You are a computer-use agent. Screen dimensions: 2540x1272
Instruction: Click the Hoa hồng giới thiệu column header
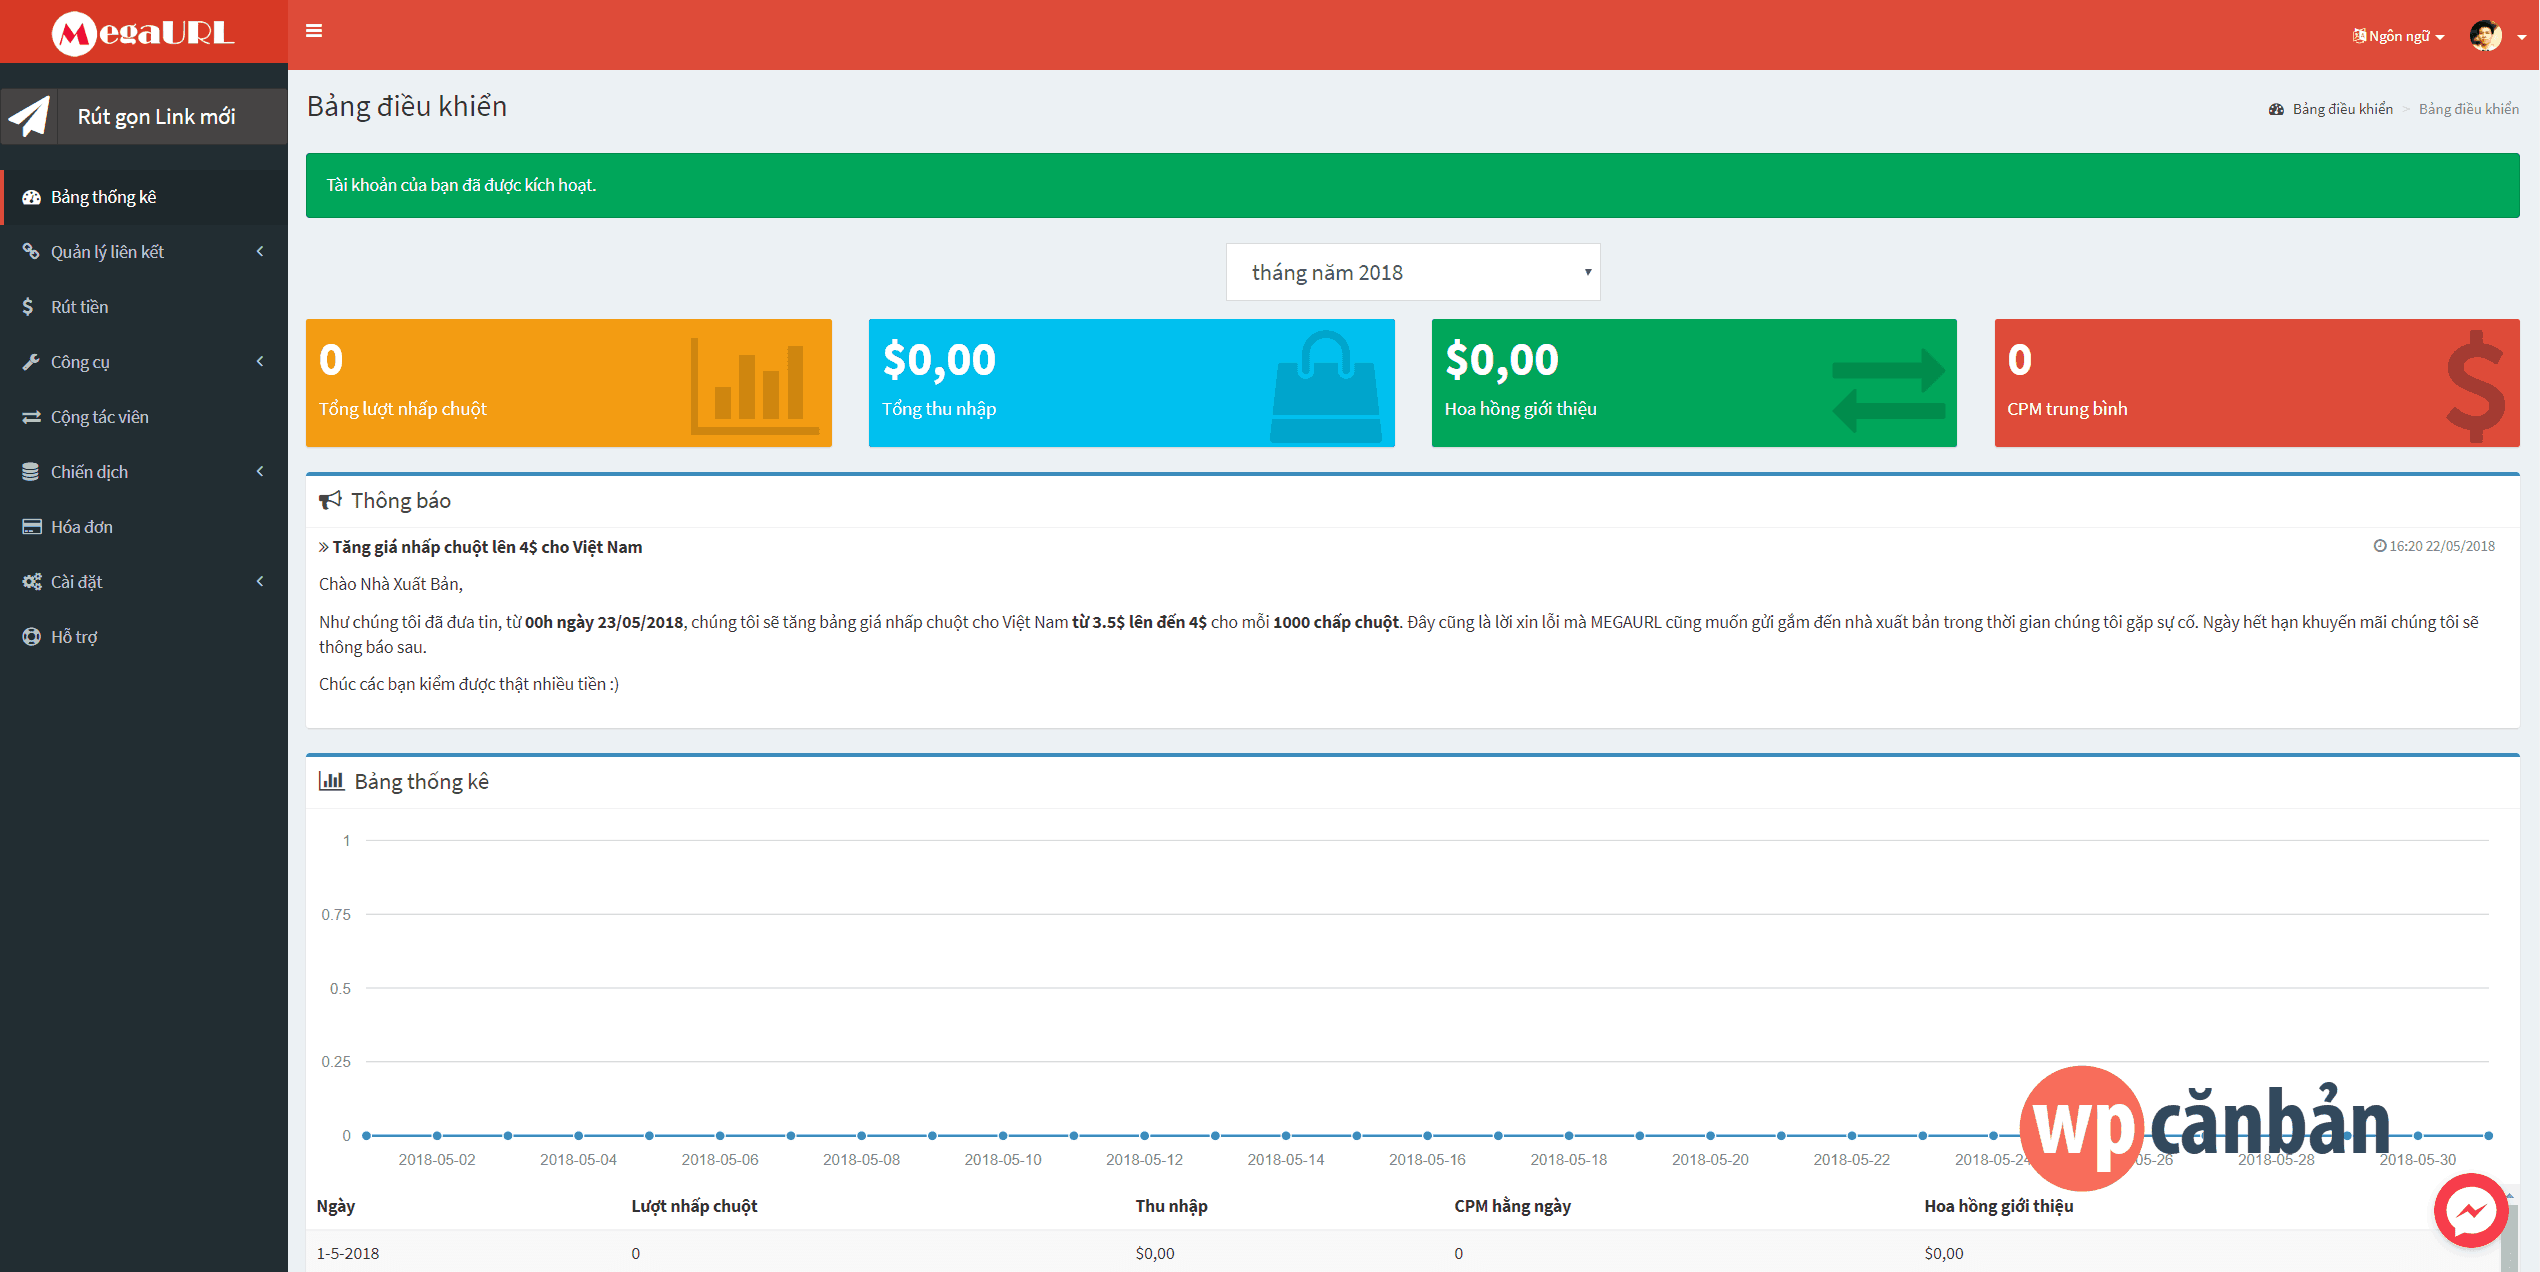tap(1998, 1206)
